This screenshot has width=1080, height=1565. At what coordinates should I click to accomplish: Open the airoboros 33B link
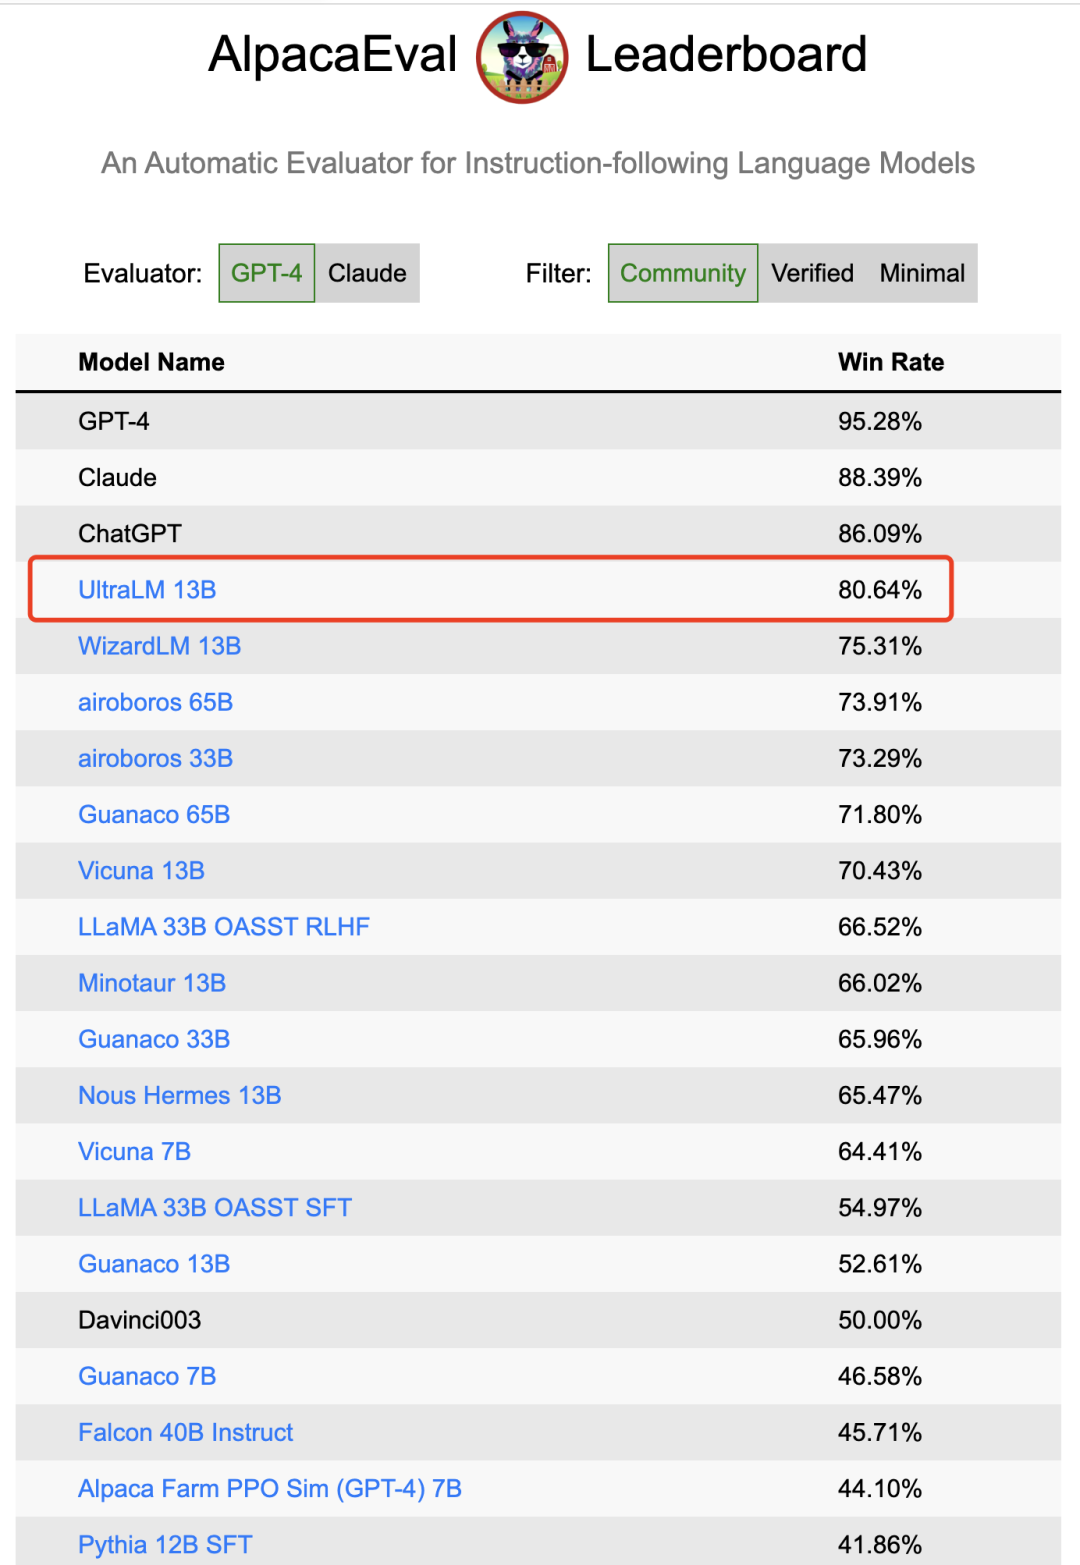pos(155,758)
